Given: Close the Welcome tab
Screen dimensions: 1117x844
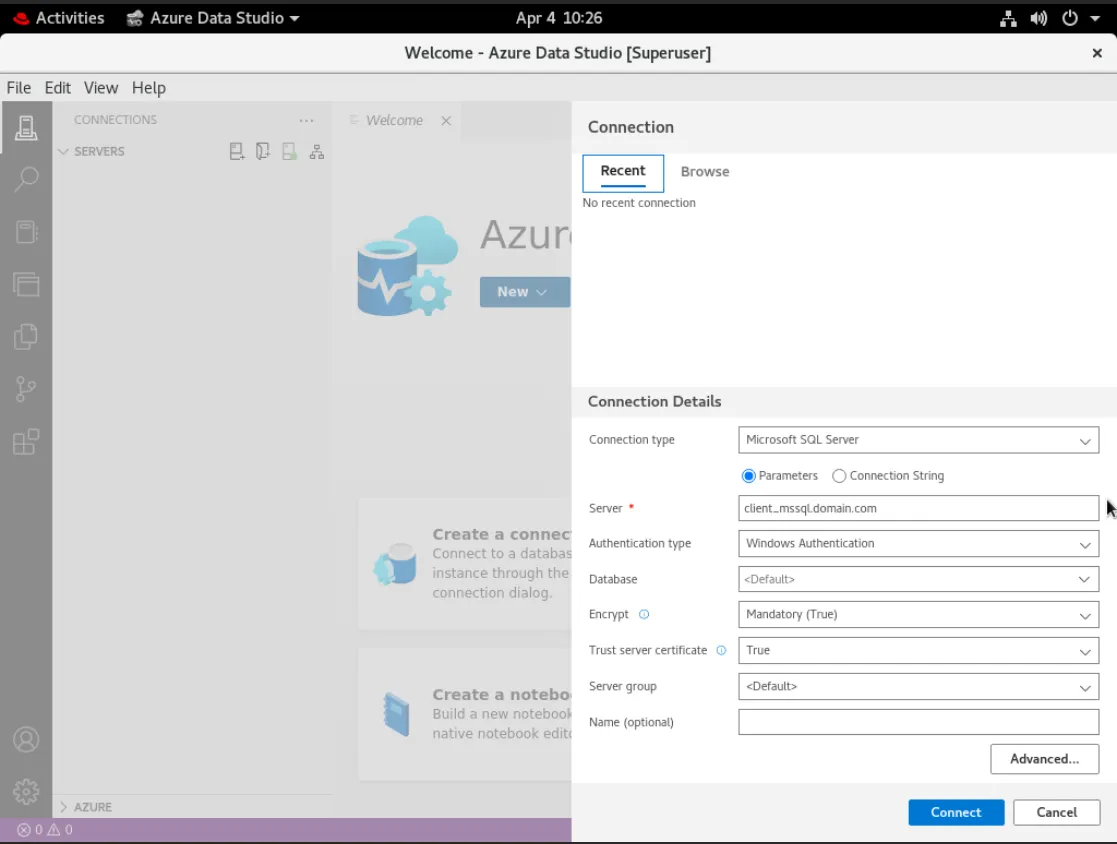Looking at the screenshot, I should point(446,120).
